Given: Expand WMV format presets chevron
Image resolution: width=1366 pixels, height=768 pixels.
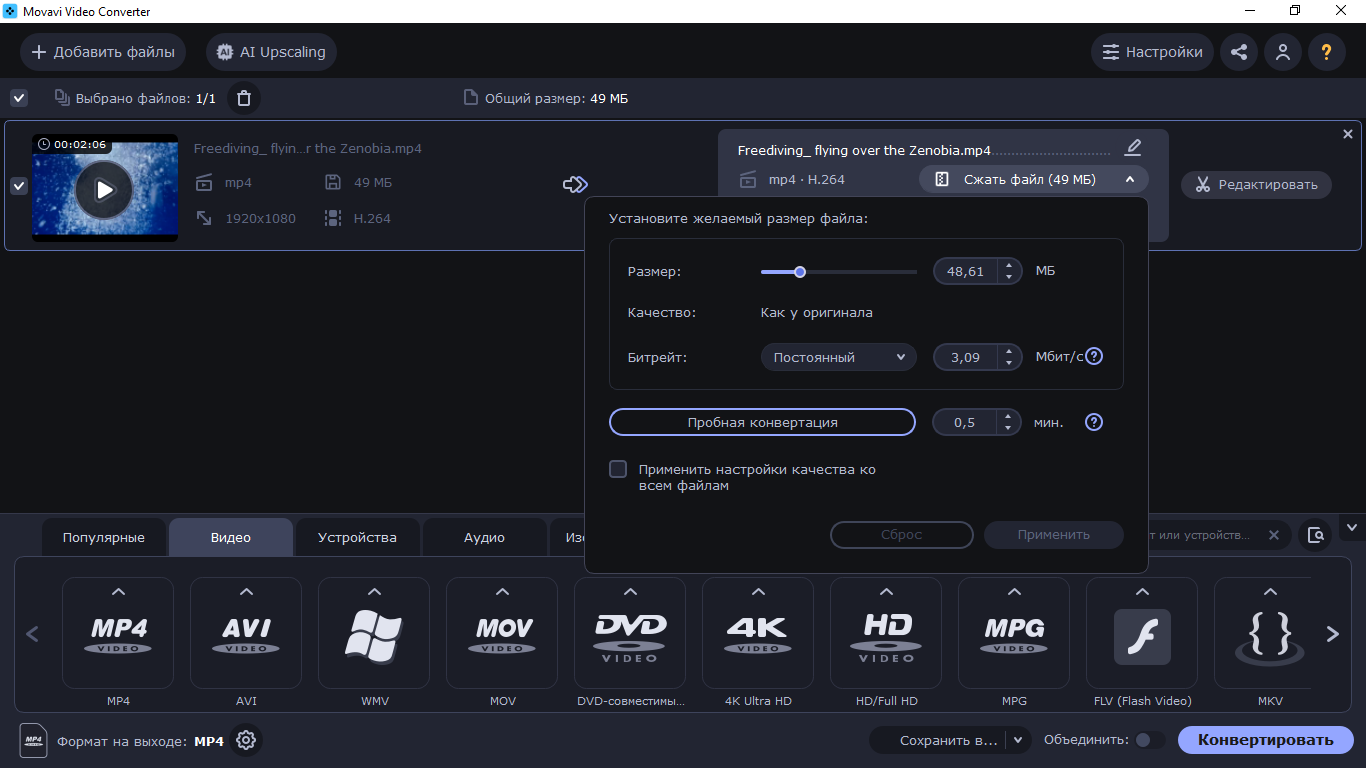Looking at the screenshot, I should click(x=374, y=592).
